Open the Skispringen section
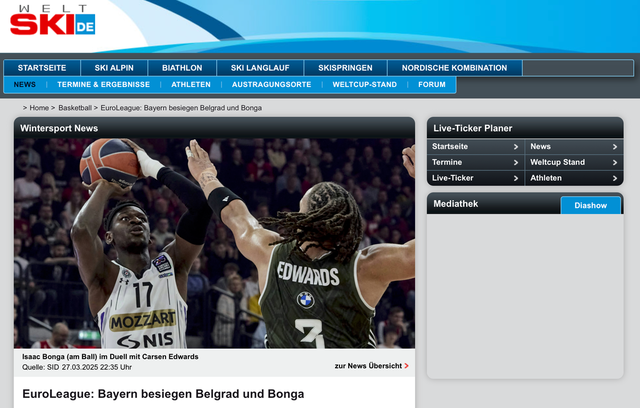 (x=346, y=68)
